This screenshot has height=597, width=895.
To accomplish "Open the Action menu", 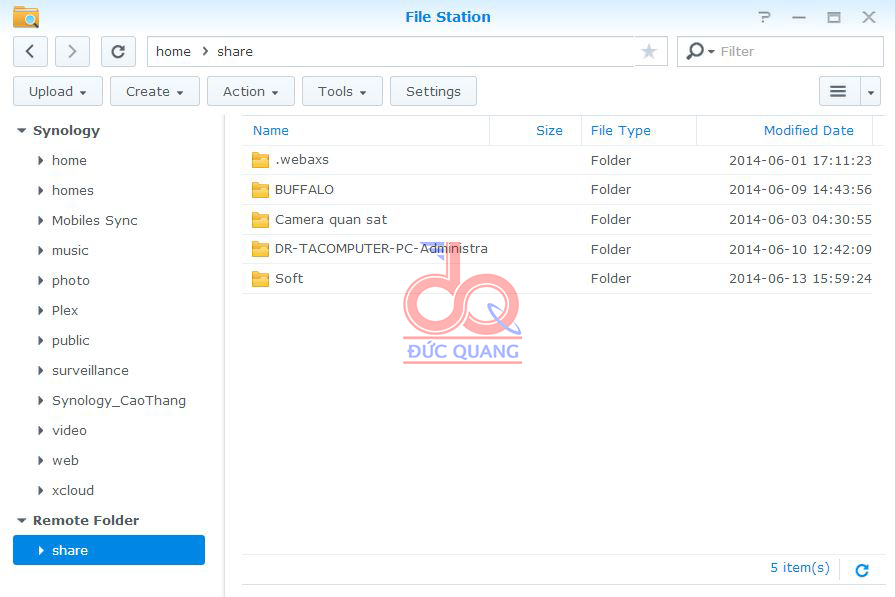I will (250, 91).
